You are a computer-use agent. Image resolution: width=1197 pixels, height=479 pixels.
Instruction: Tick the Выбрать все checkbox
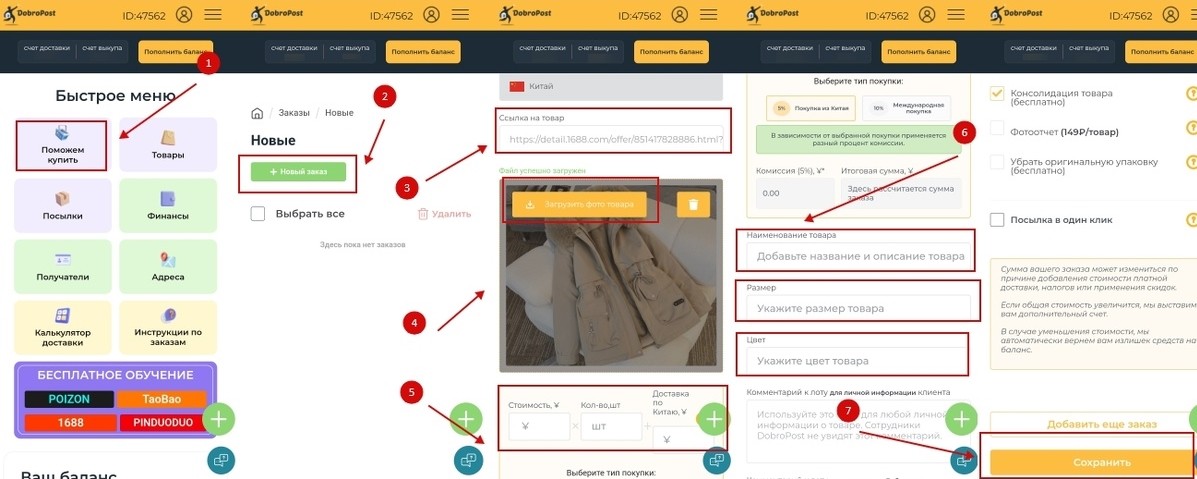[258, 214]
